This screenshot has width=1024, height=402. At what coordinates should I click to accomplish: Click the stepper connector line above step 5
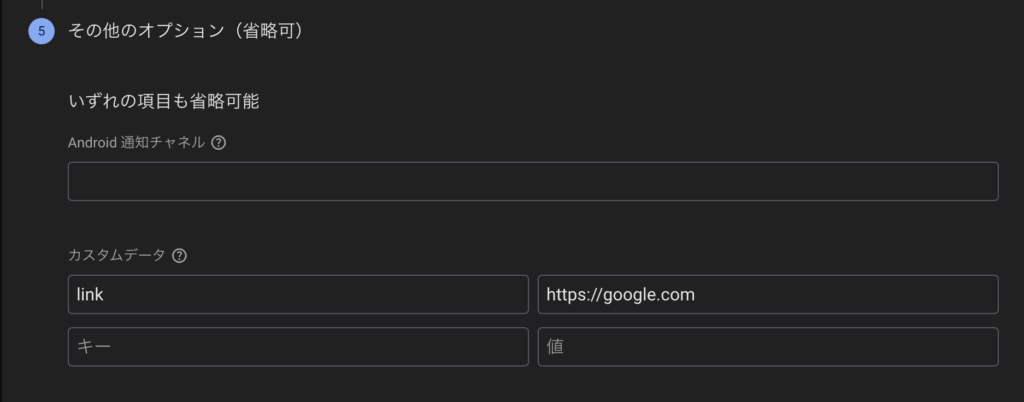coord(42,5)
